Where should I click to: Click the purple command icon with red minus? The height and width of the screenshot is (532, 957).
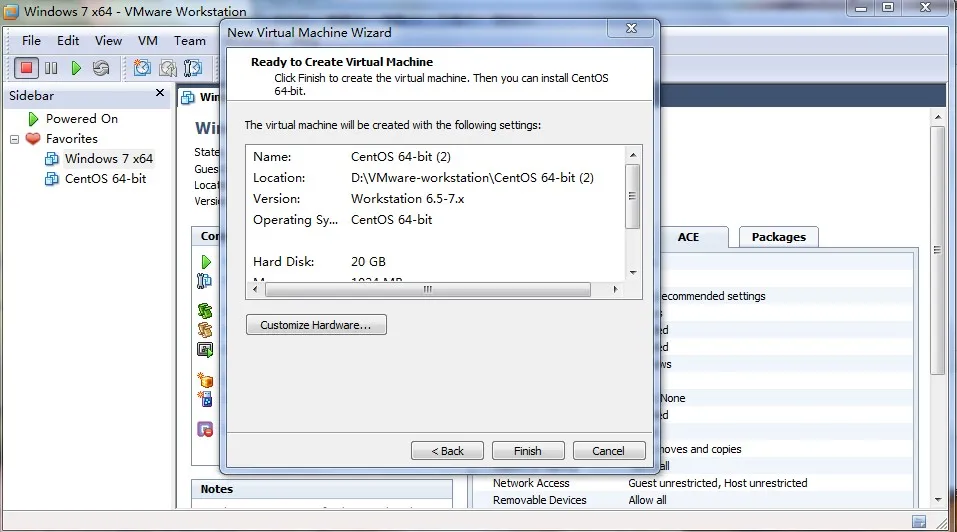205,430
